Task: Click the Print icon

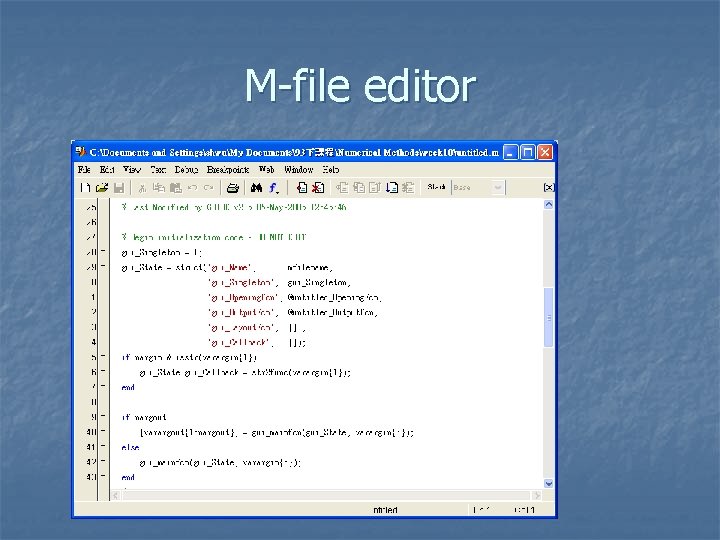Action: click(233, 187)
